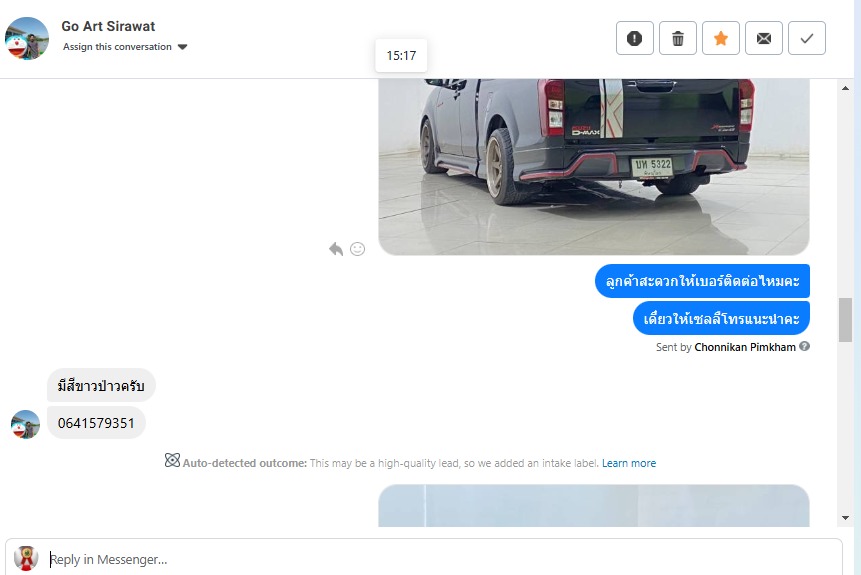The image size is (861, 575).
Task: Open Go Art Sirawat's header profile picture
Action: (26, 38)
